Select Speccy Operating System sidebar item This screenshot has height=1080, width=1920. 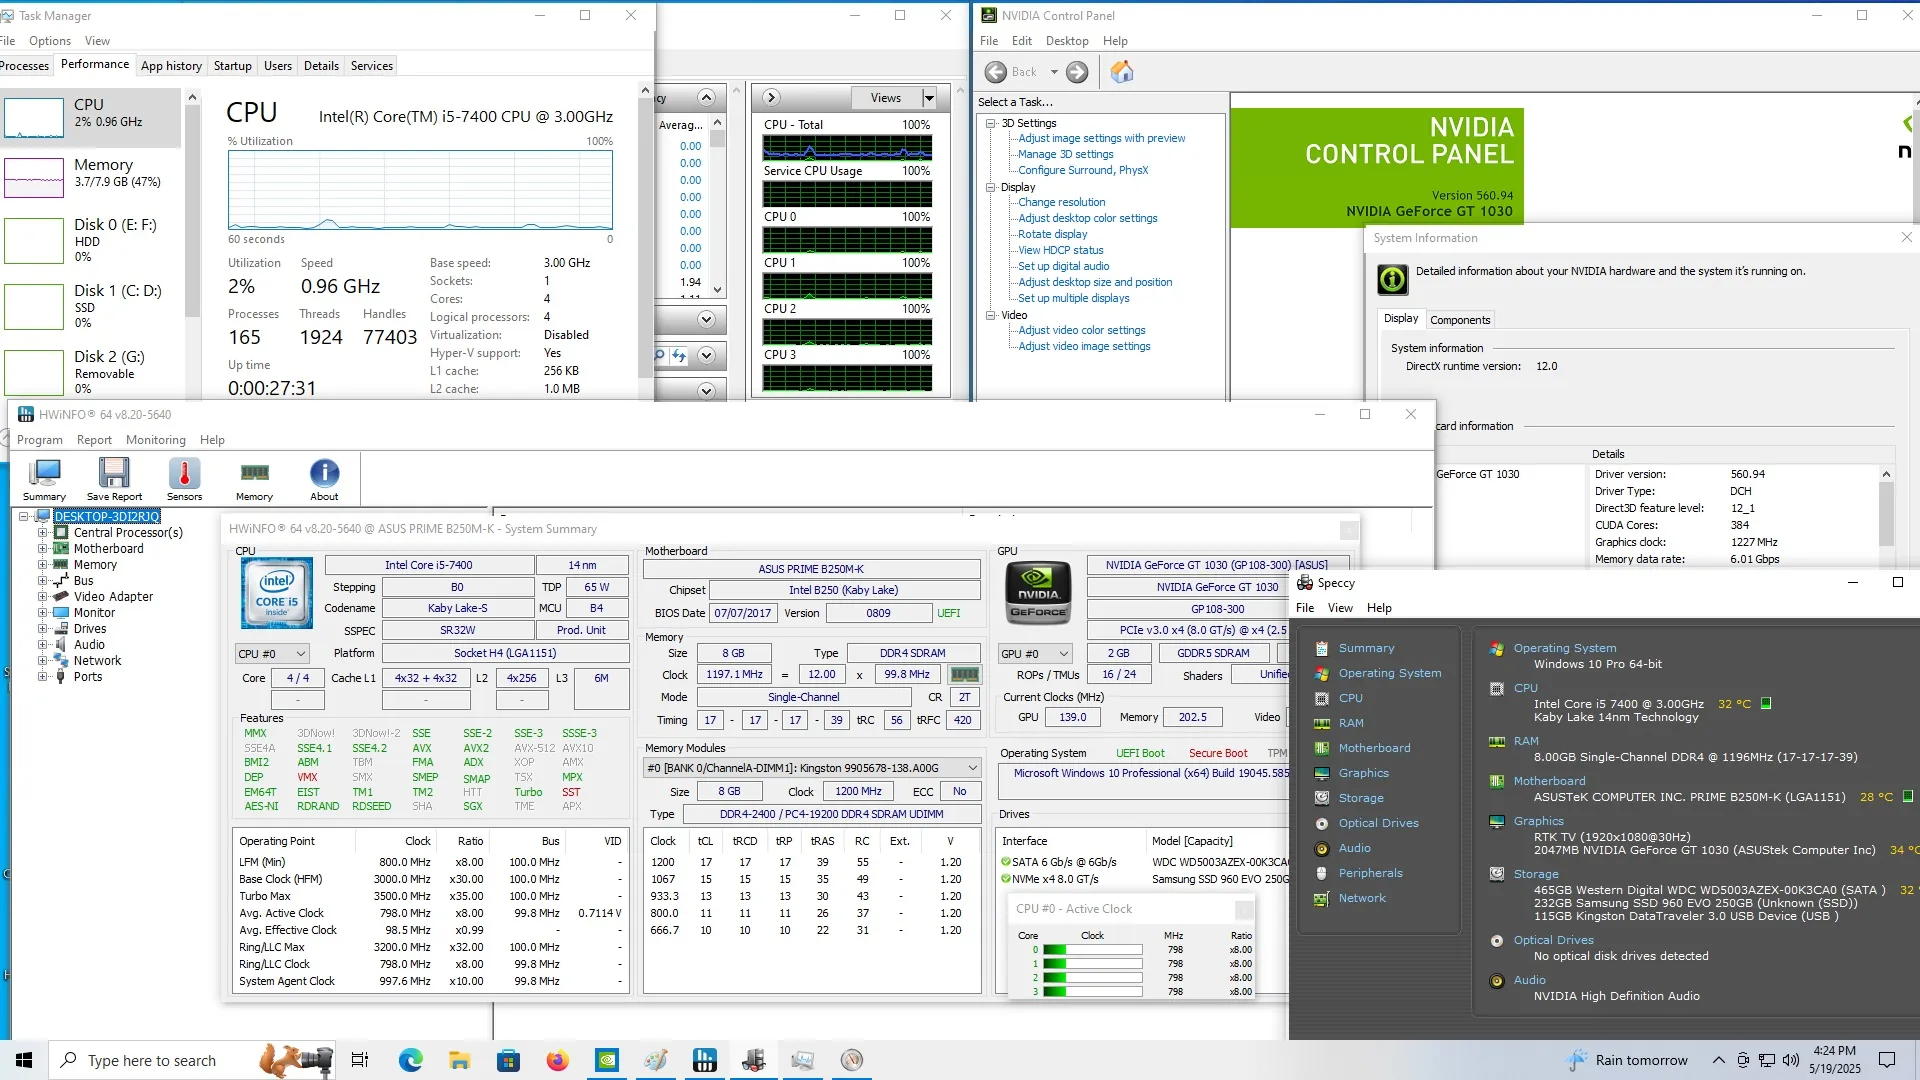coord(1390,673)
